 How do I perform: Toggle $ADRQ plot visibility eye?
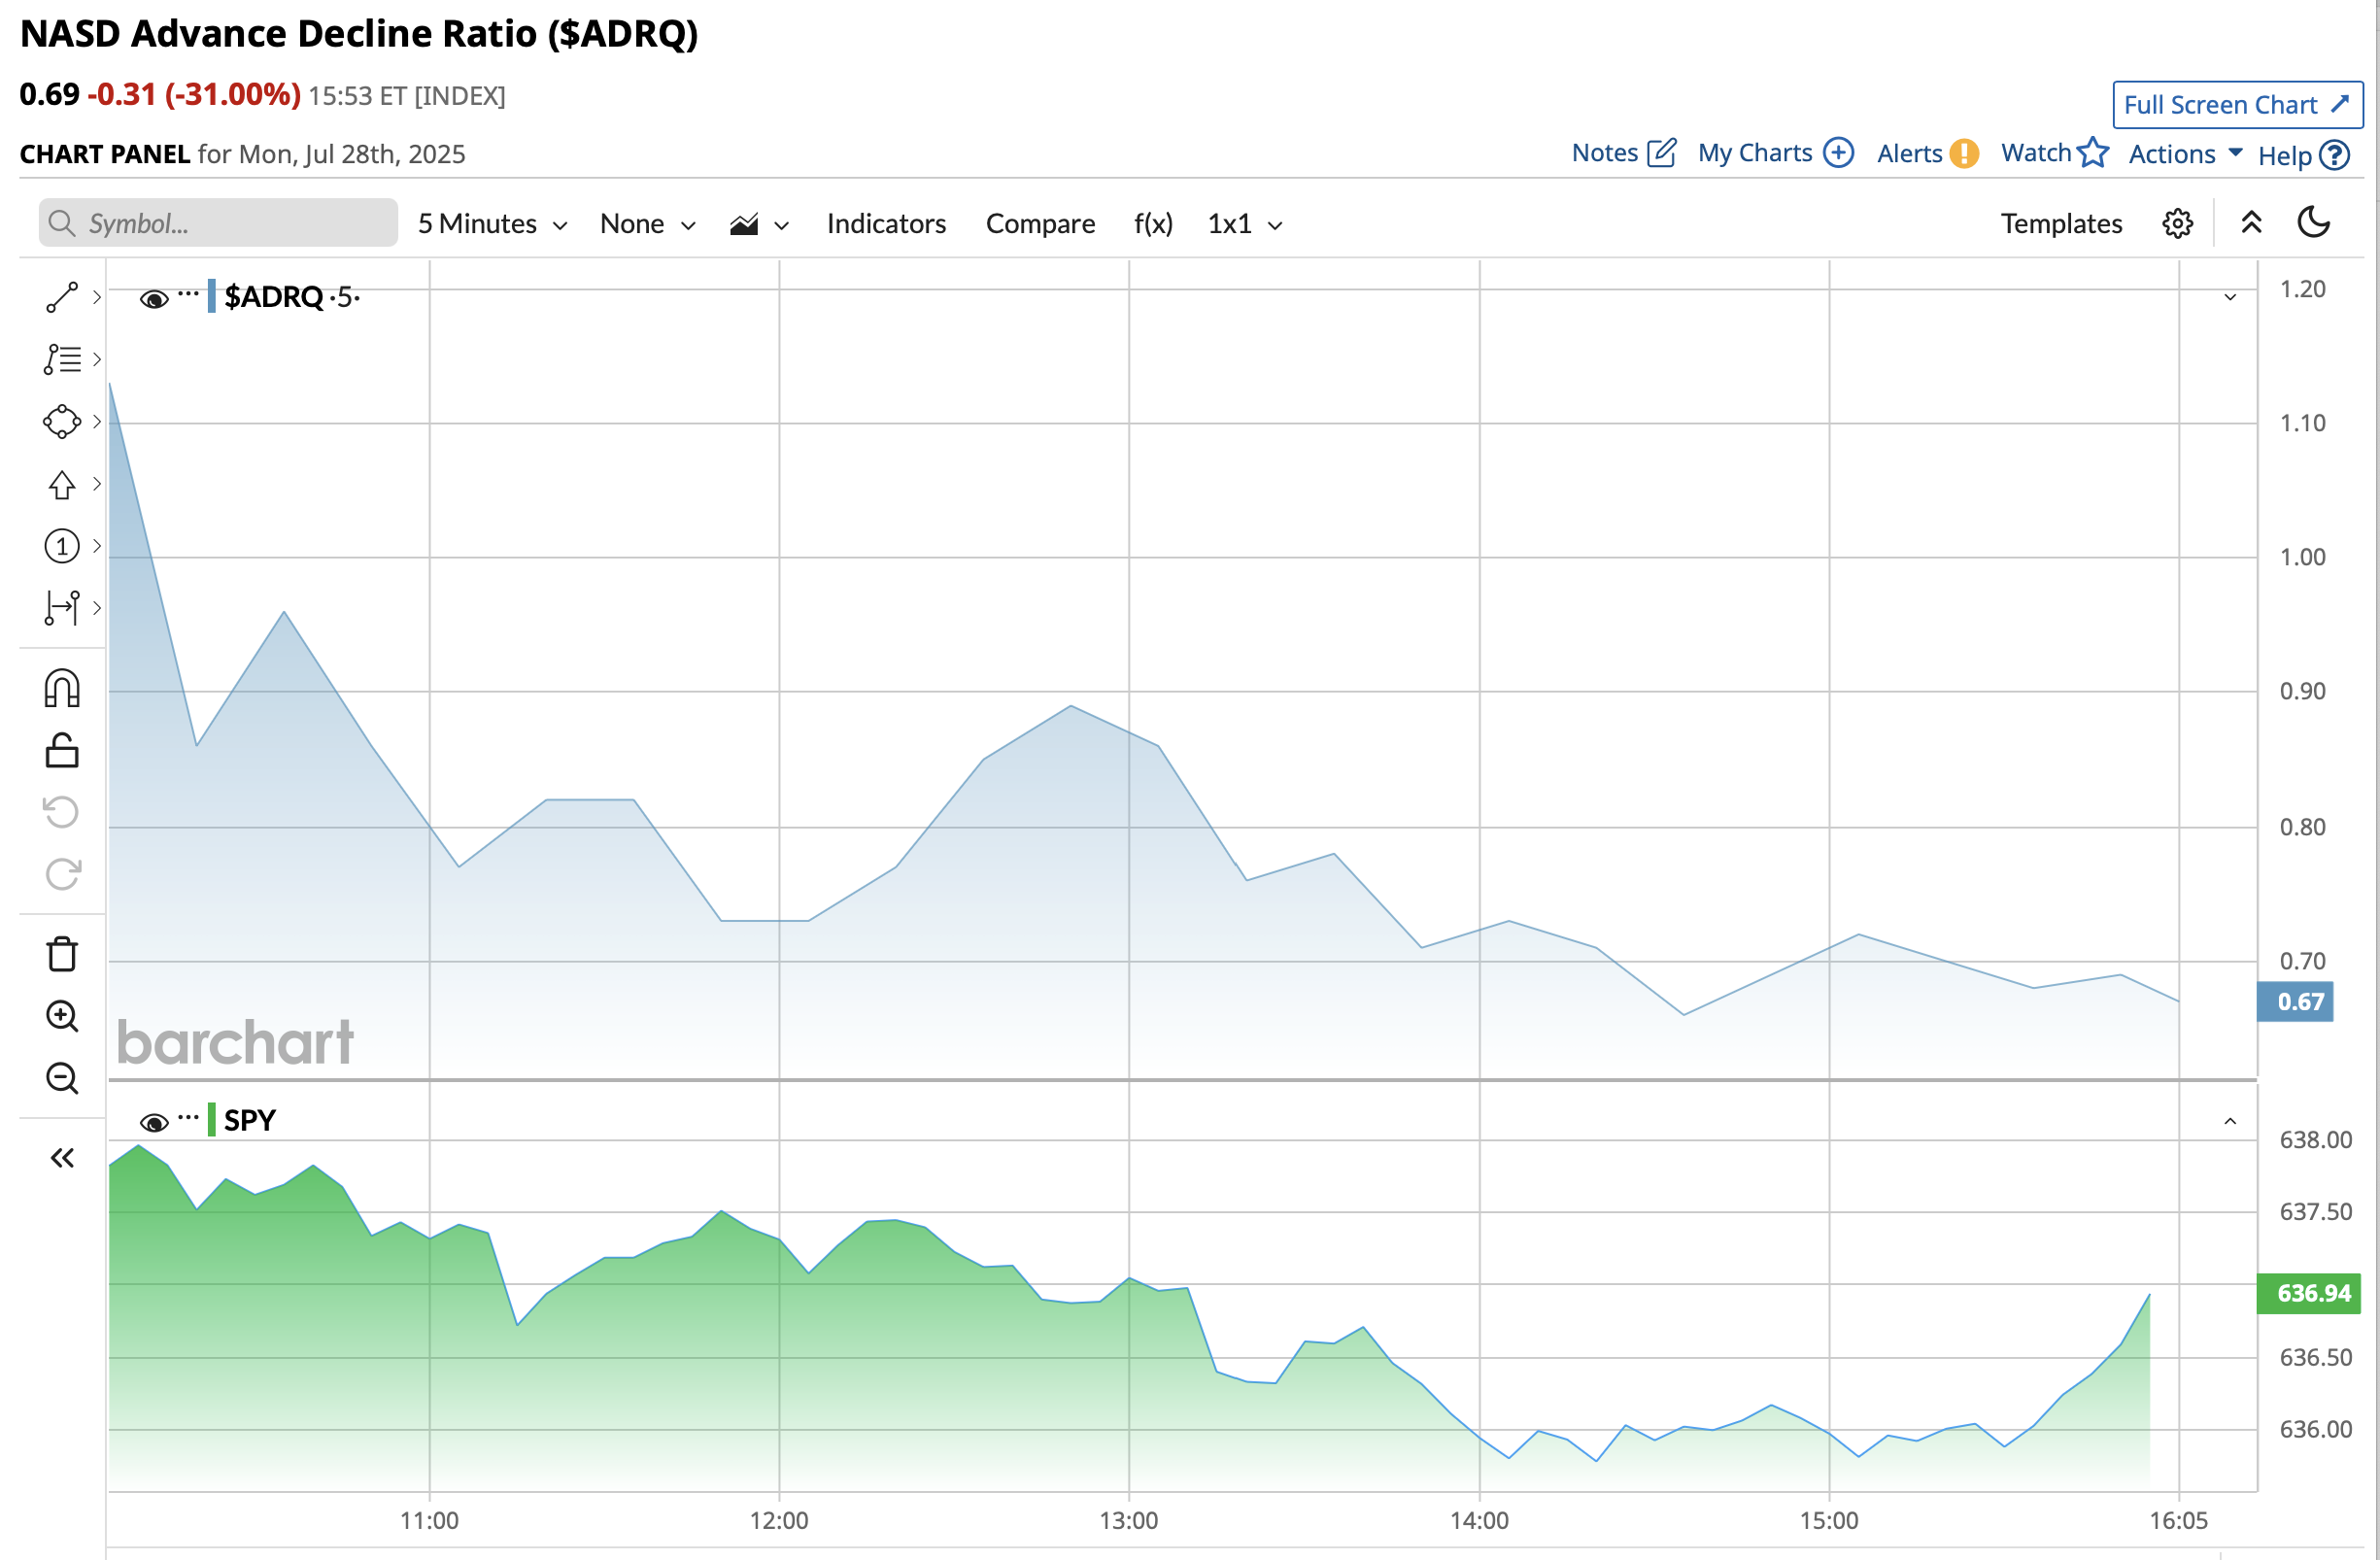click(153, 298)
